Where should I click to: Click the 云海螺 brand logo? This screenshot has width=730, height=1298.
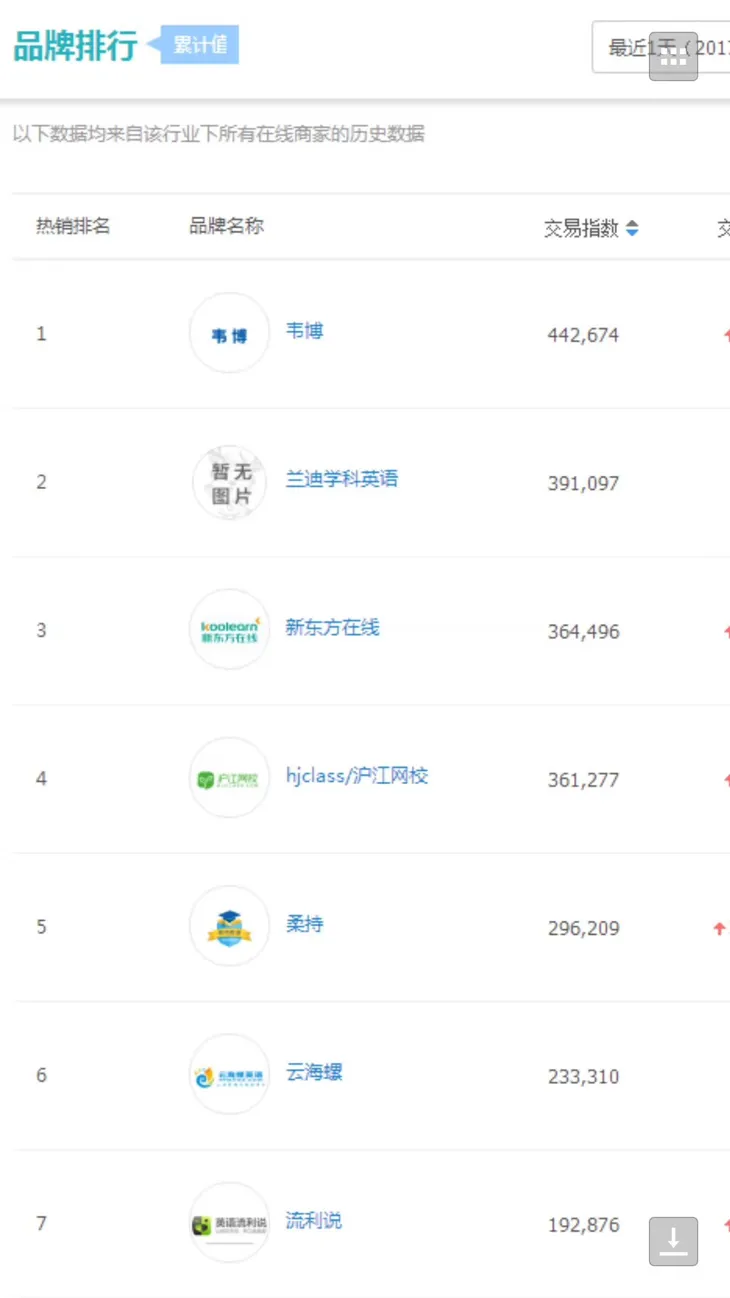click(229, 1075)
